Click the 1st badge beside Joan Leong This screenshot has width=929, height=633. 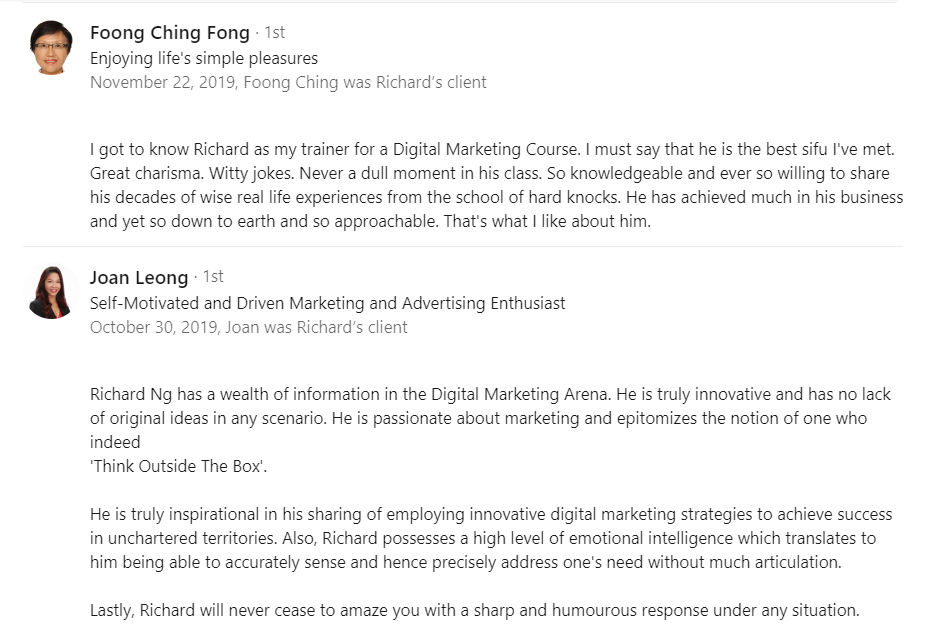pos(213,277)
